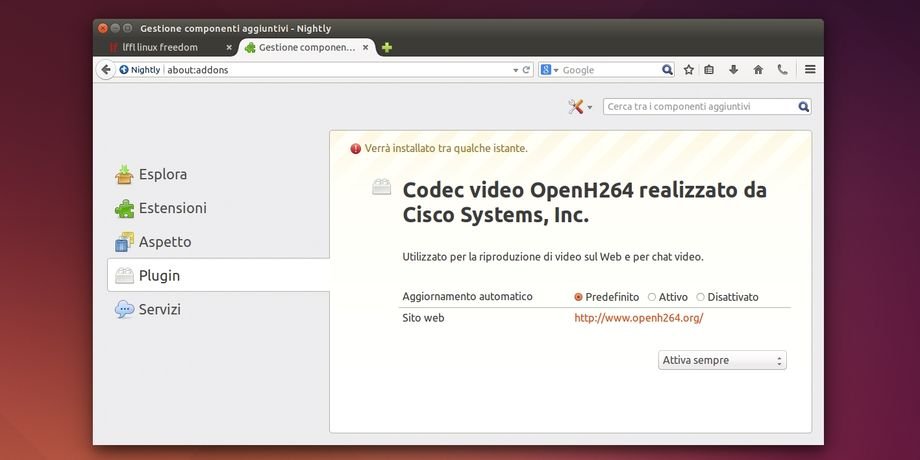Start a conversation with phone icon
This screenshot has height=460, width=920.
coord(782,70)
